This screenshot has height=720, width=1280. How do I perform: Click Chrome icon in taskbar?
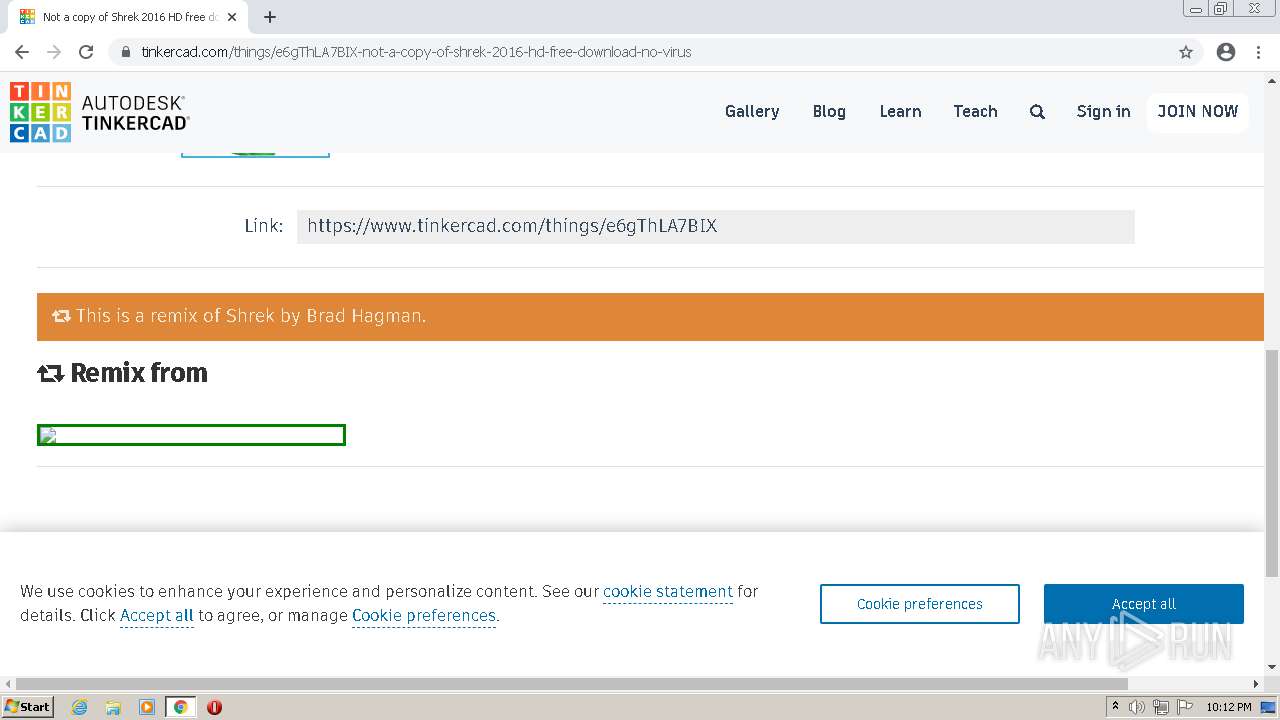(x=181, y=707)
